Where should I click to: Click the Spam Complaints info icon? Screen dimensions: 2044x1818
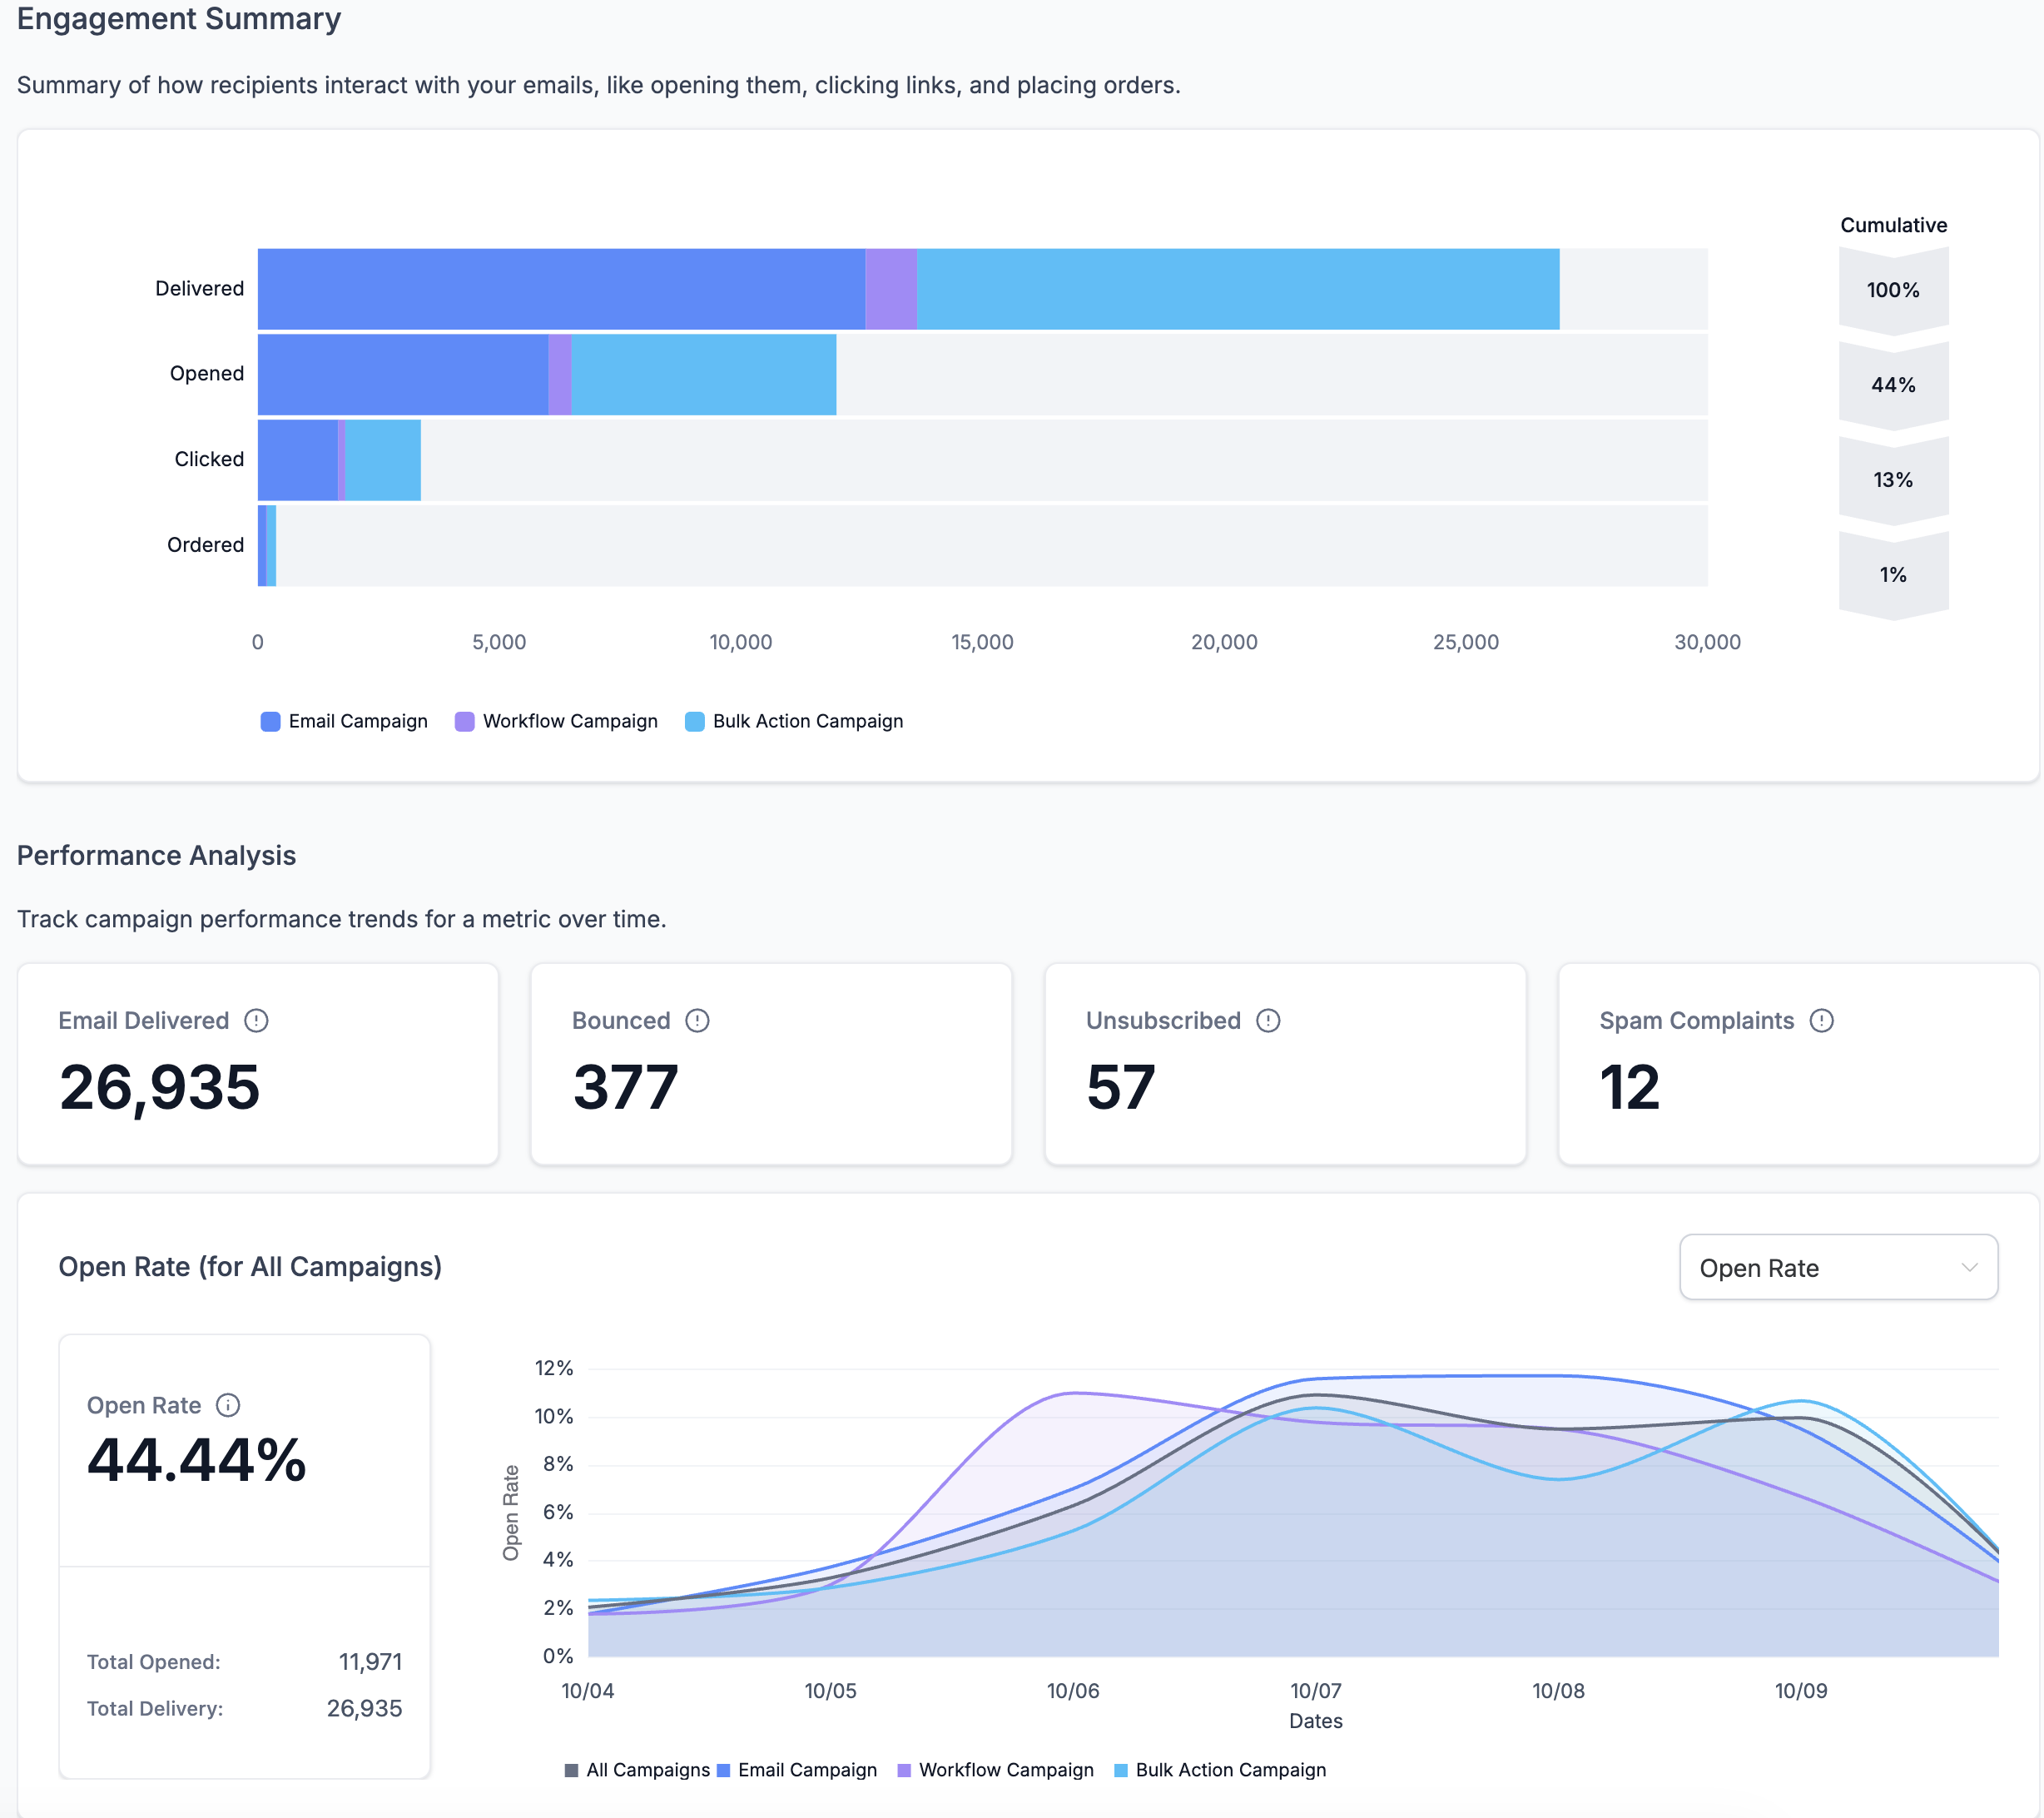1822,1021
